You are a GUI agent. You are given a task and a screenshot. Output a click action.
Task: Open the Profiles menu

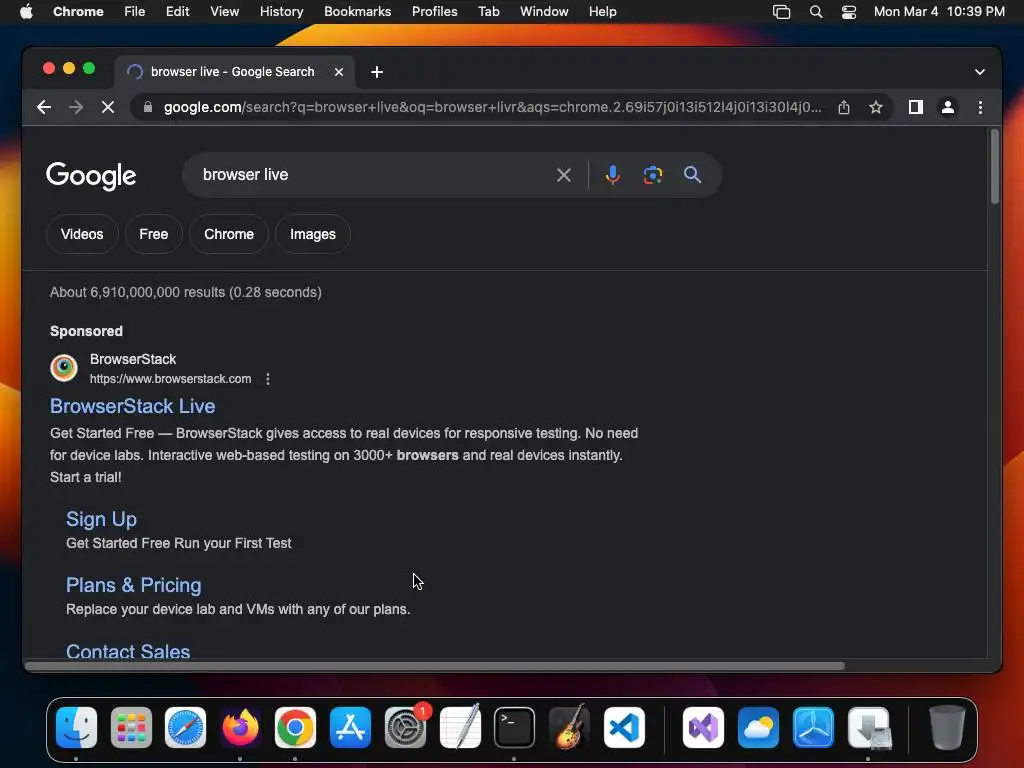(x=434, y=12)
